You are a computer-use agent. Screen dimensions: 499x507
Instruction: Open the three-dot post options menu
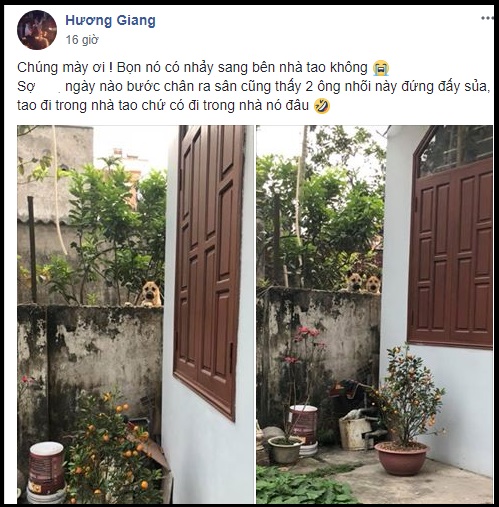tap(487, 18)
